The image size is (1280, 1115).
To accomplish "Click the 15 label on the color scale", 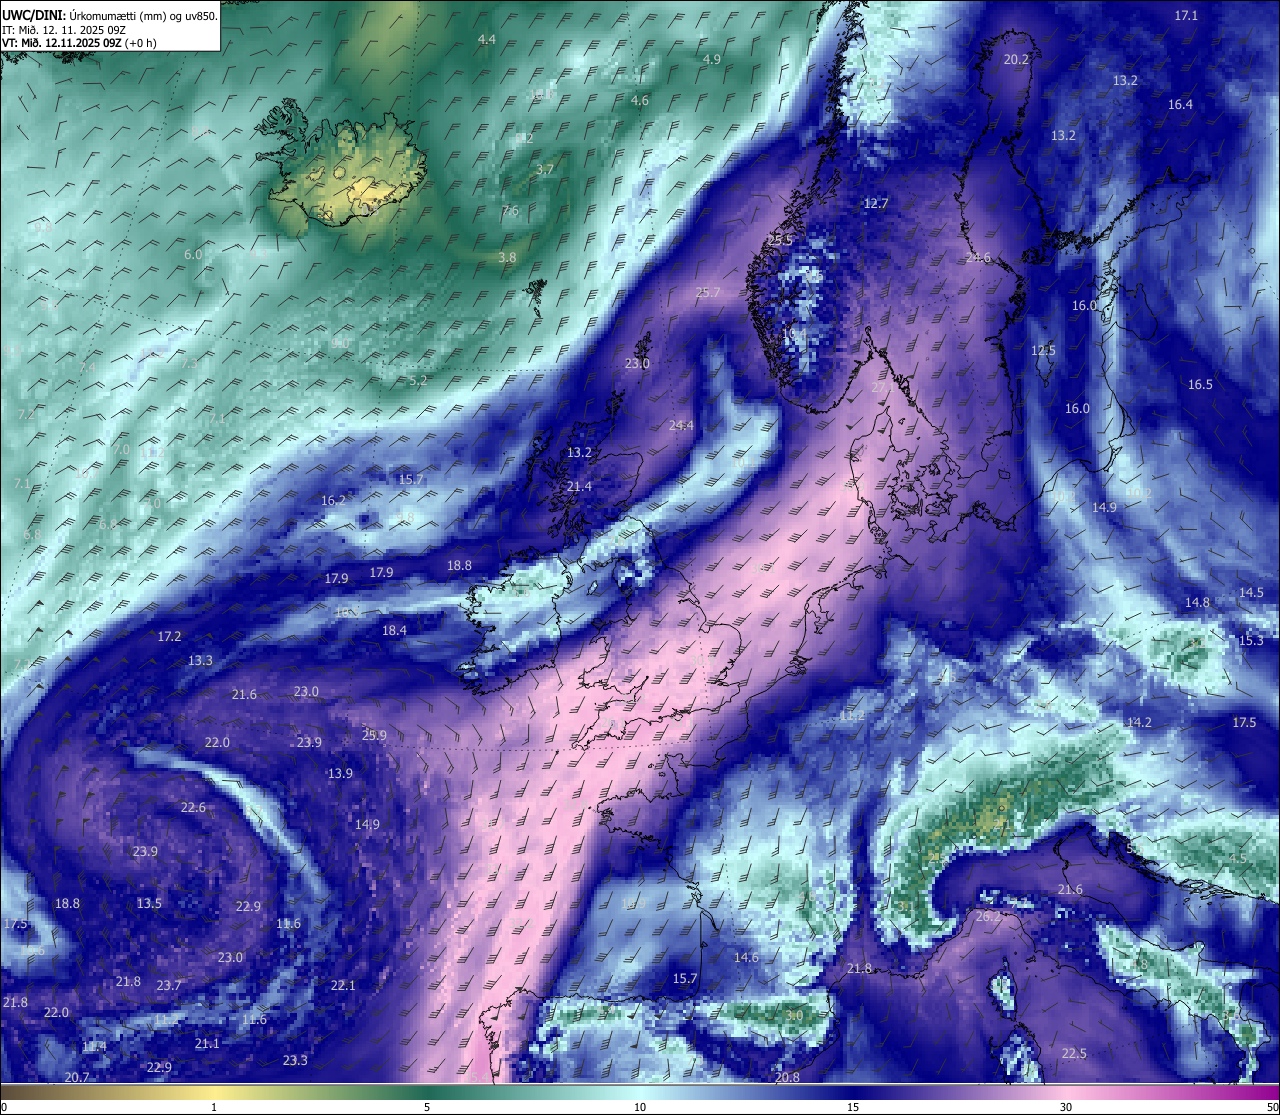I will pyautogui.click(x=853, y=1107).
